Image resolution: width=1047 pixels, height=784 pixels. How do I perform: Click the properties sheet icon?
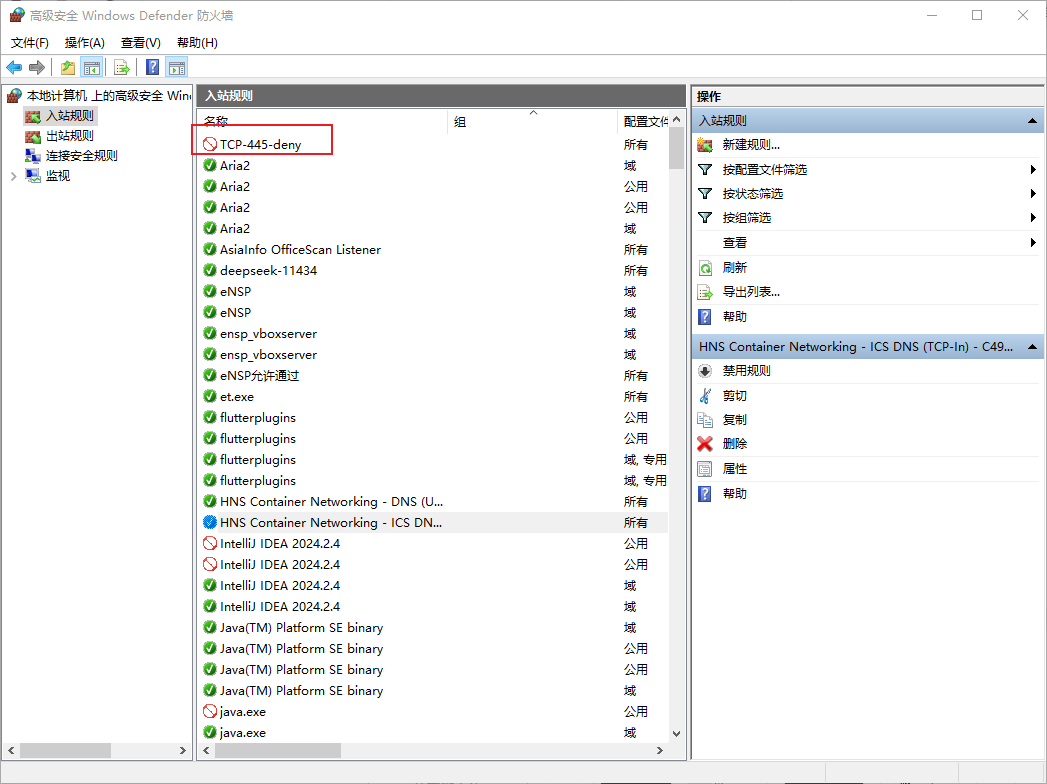click(705, 469)
